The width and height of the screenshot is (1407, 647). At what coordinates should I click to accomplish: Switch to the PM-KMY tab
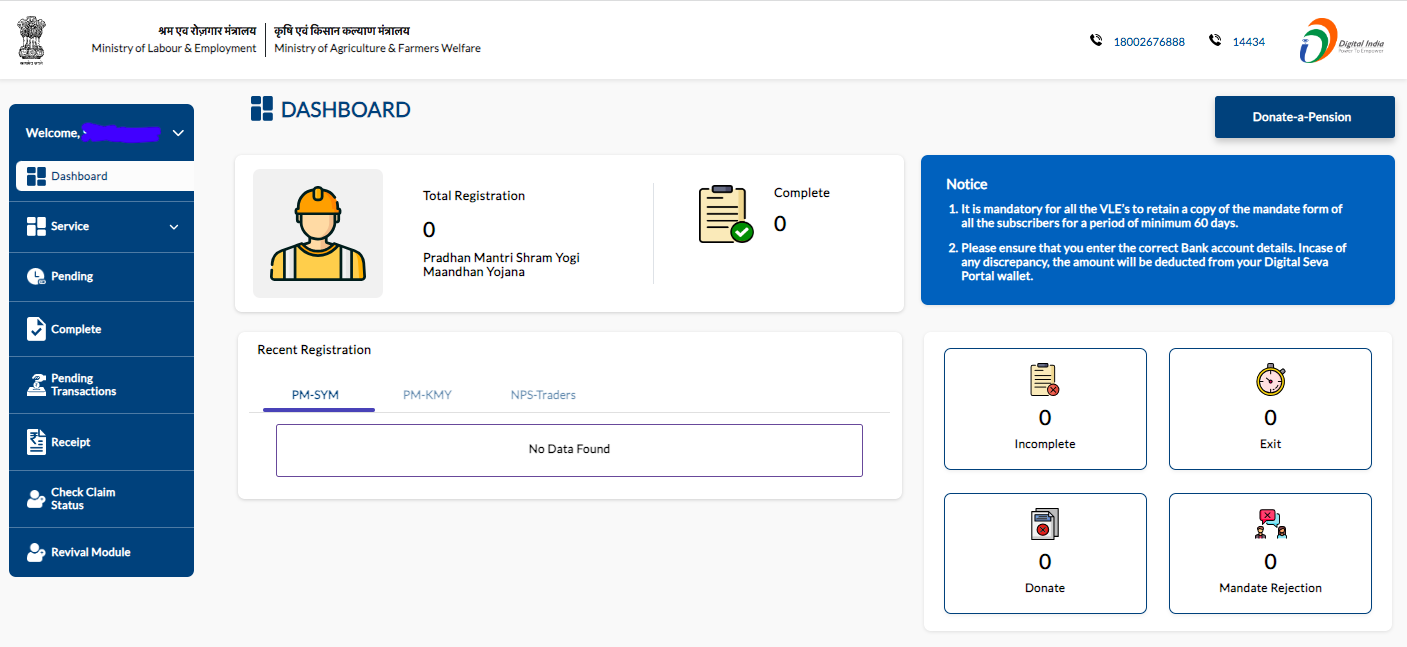click(x=427, y=395)
